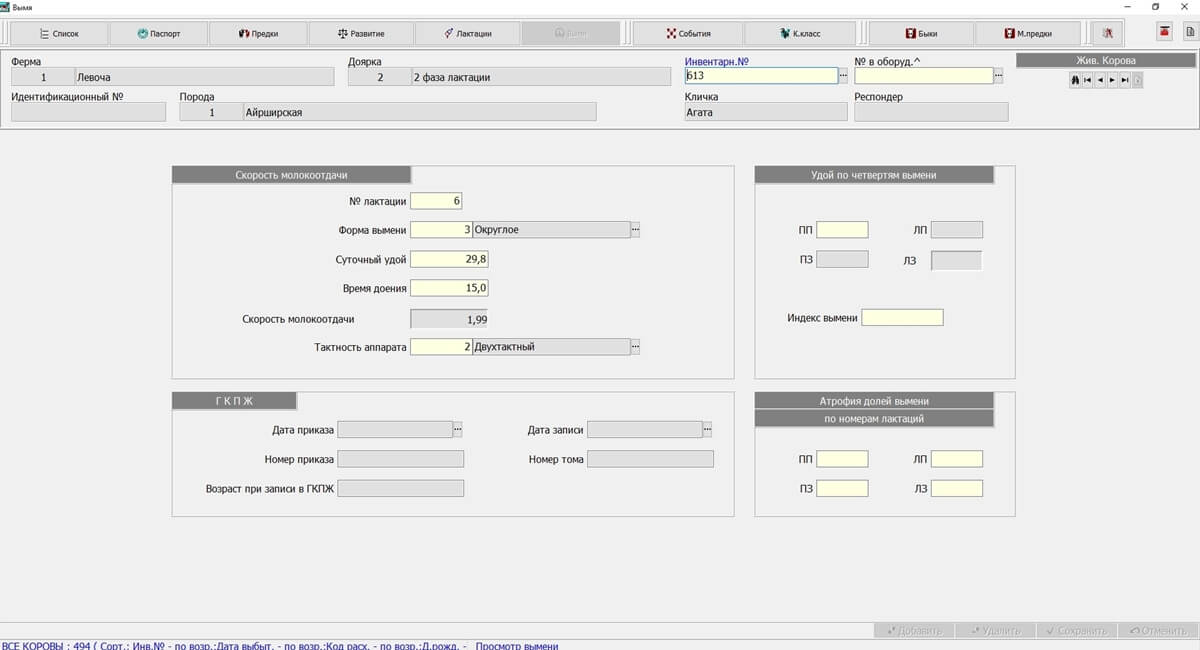The height and width of the screenshot is (650, 1200).
Task: Go to next animal record
Action: [x=1112, y=80]
